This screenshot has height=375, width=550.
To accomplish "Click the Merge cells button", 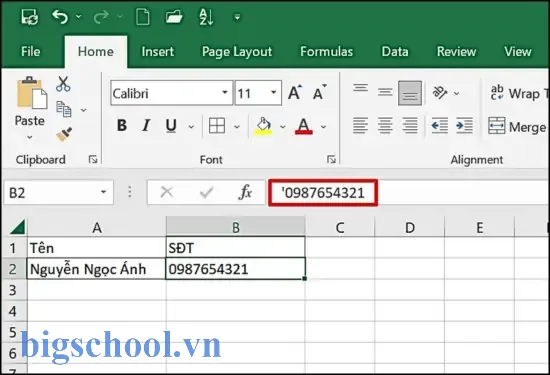I will (518, 126).
